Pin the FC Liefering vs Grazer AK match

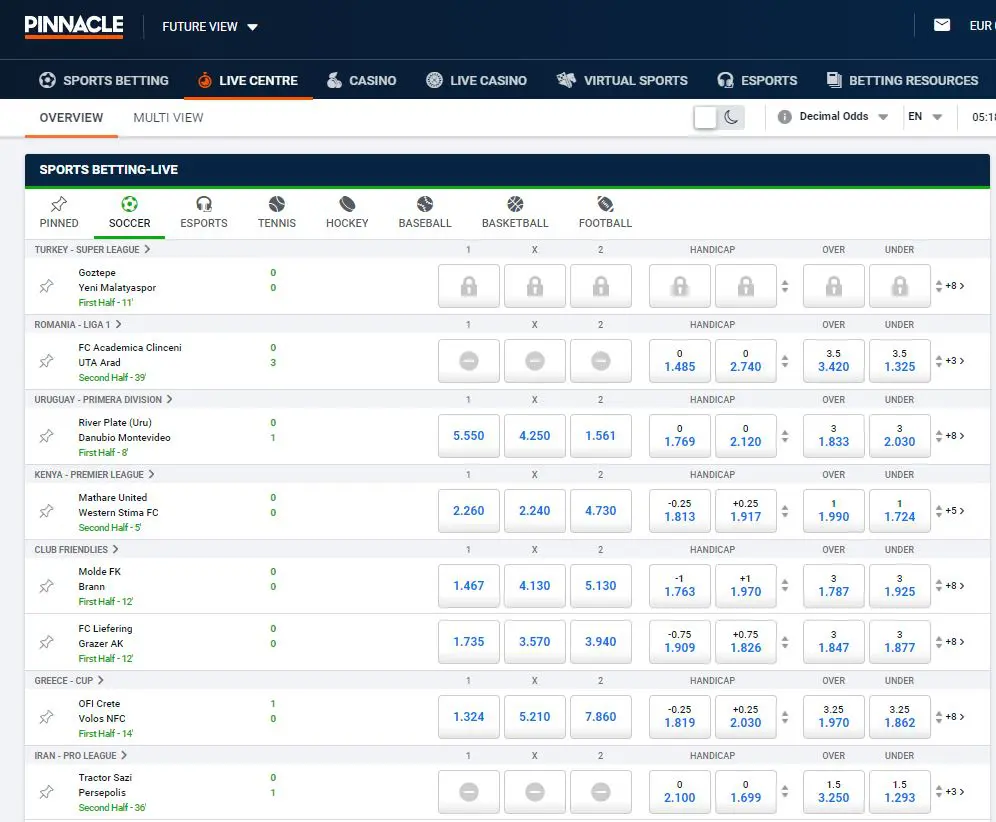(x=46, y=642)
